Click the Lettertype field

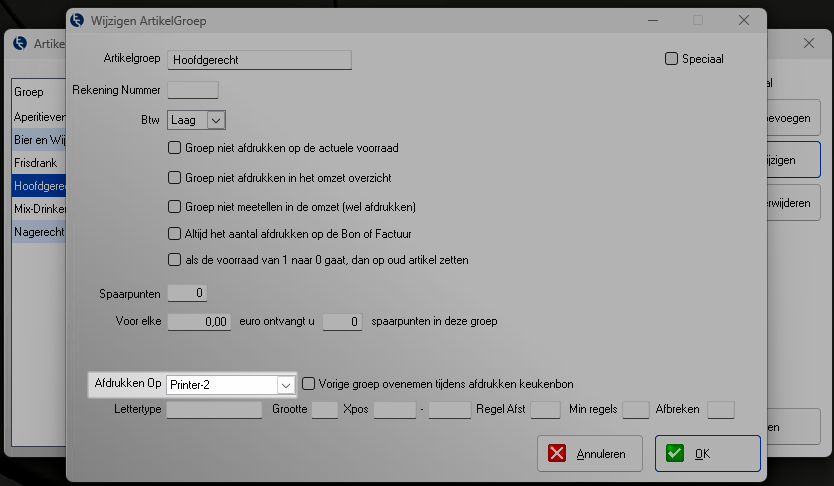[x=214, y=410]
